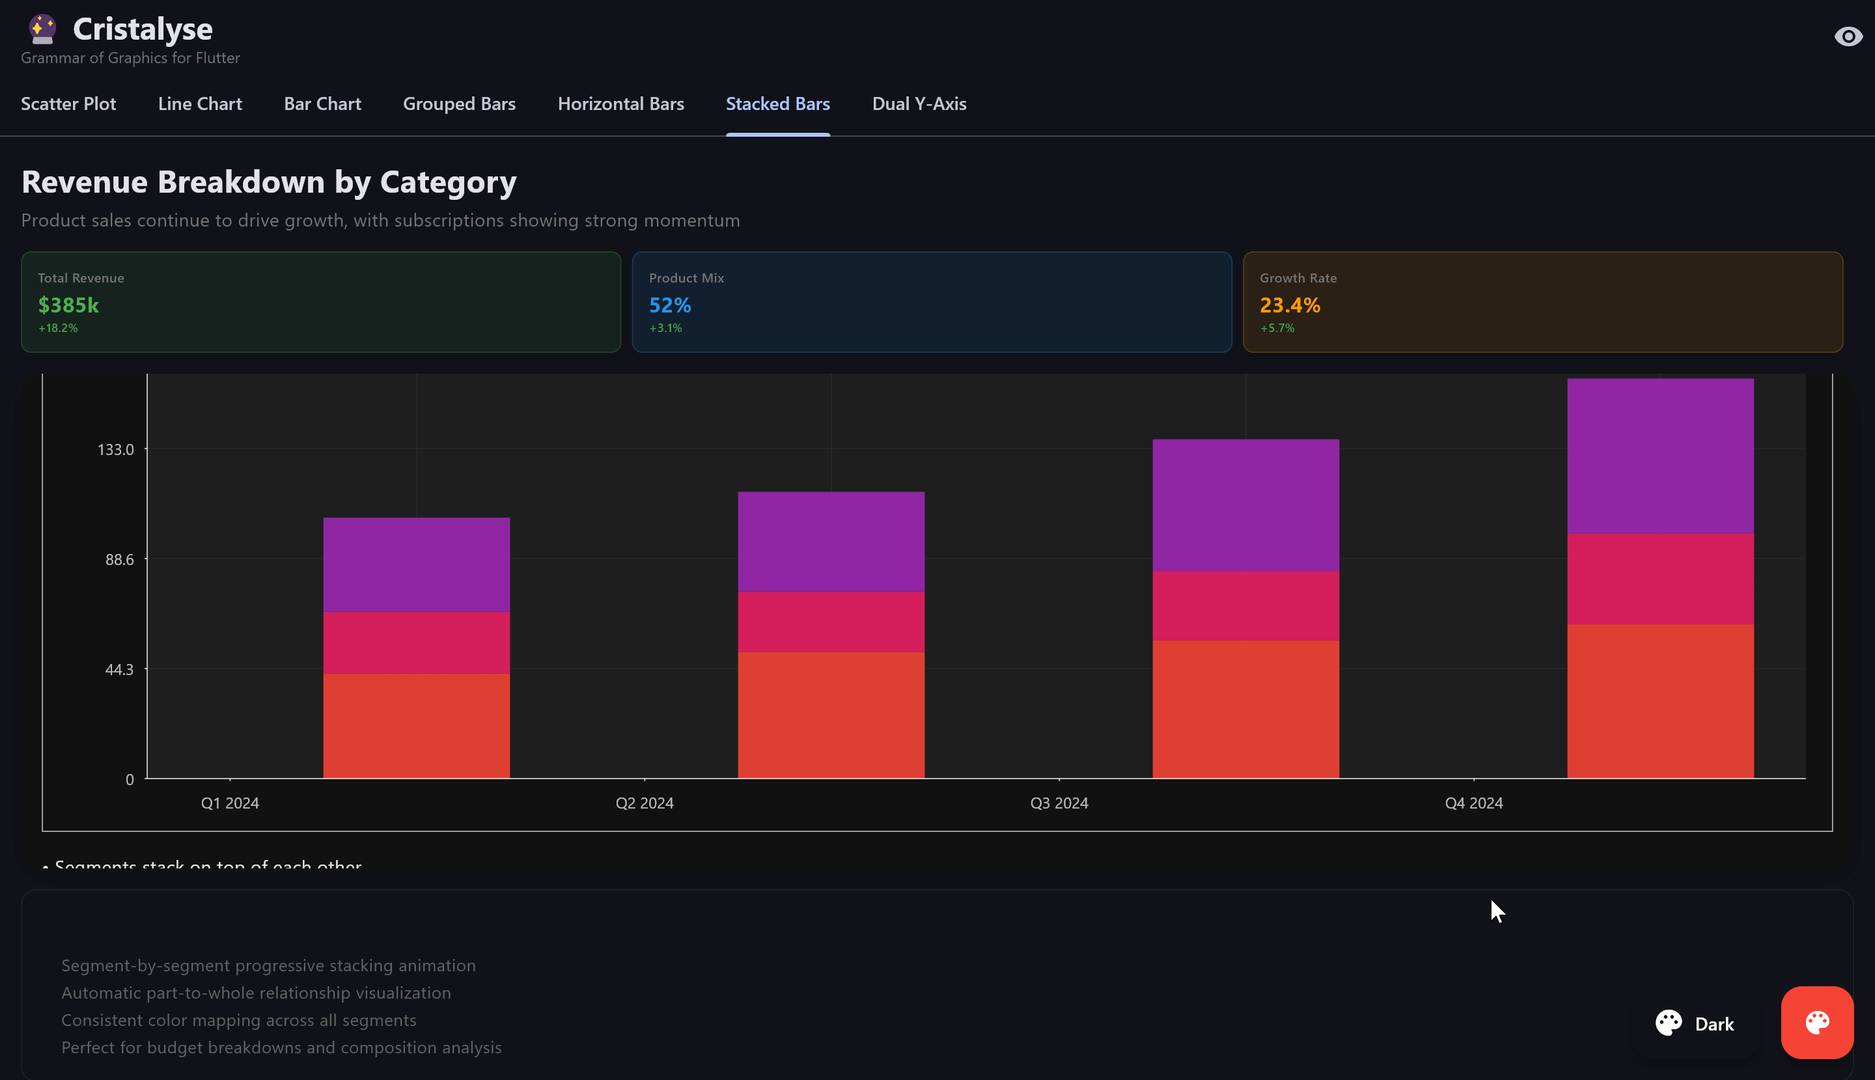Open the Scatter Plot tab

68,104
